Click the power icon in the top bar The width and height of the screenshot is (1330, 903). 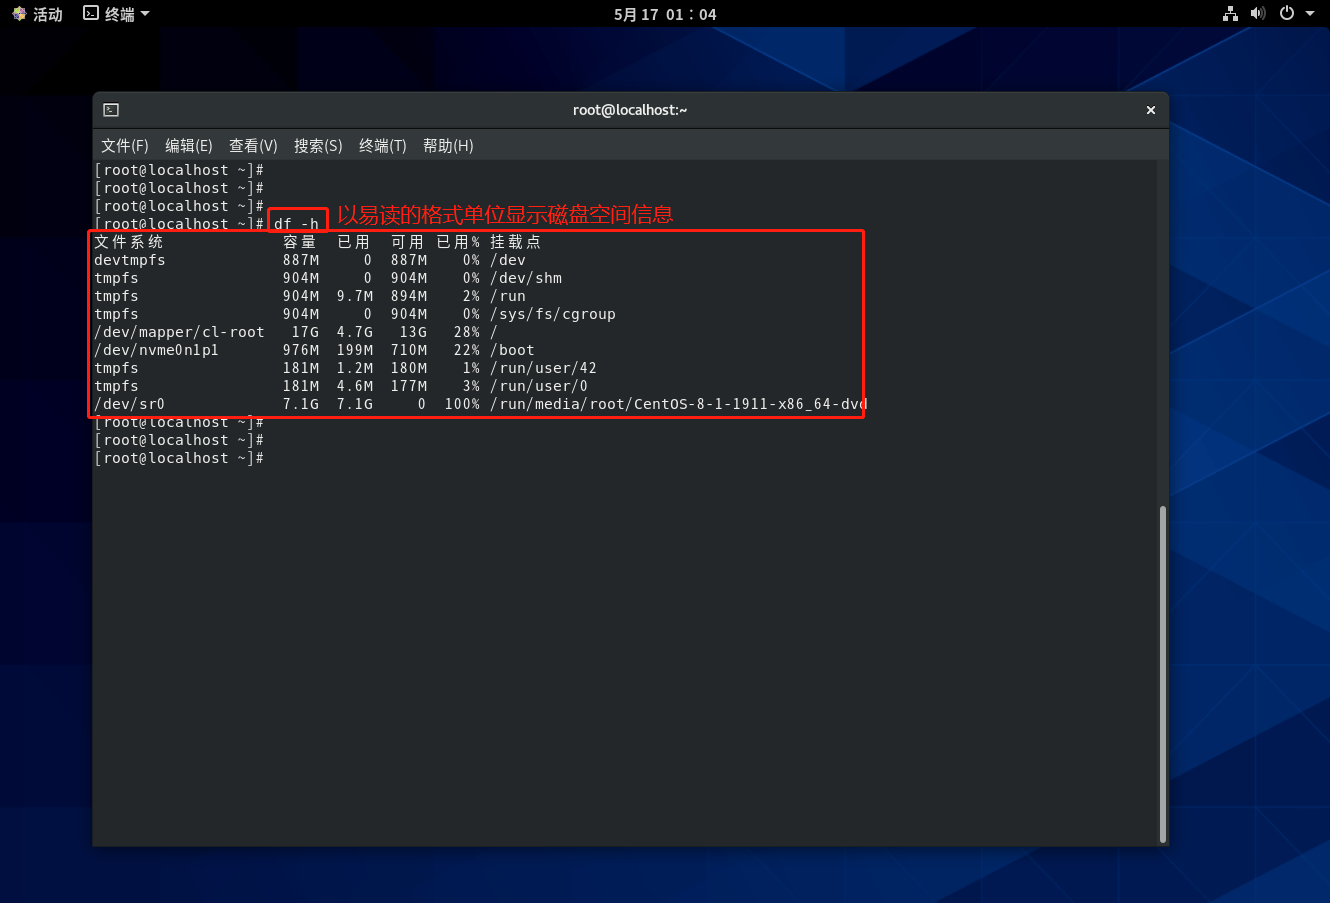pyautogui.click(x=1287, y=14)
